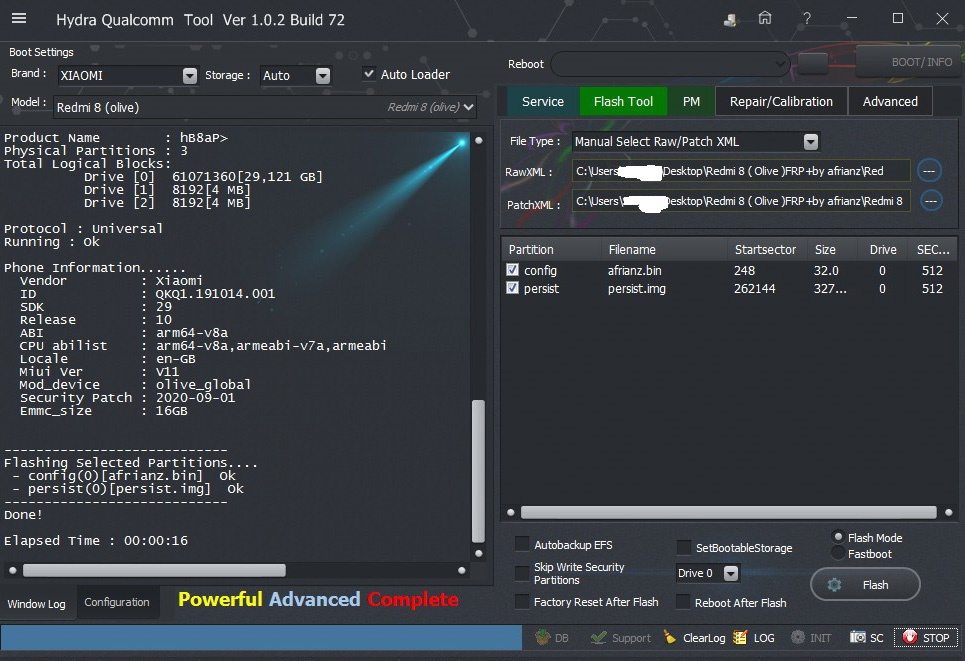Enable Skip Write Security Partitions
965x661 pixels.
coord(522,573)
